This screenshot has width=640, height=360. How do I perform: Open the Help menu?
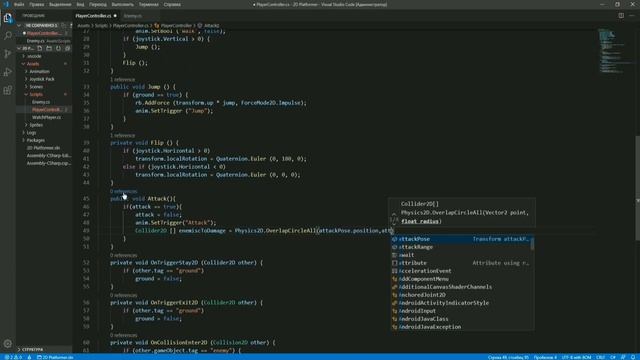coord(172,4)
